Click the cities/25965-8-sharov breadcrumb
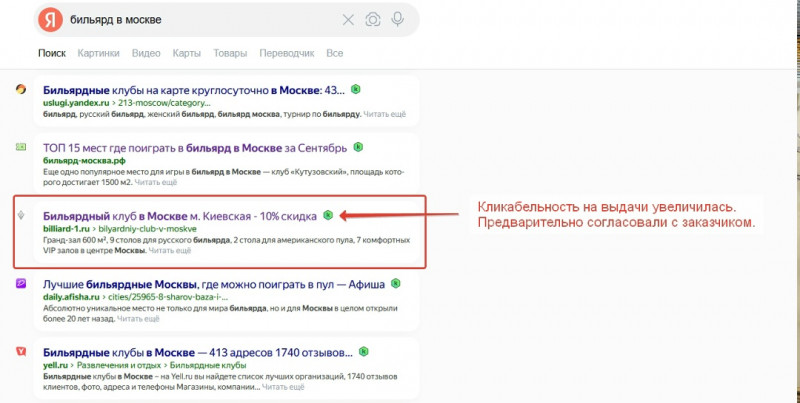Screen dimensions: 800x403 click(x=168, y=296)
